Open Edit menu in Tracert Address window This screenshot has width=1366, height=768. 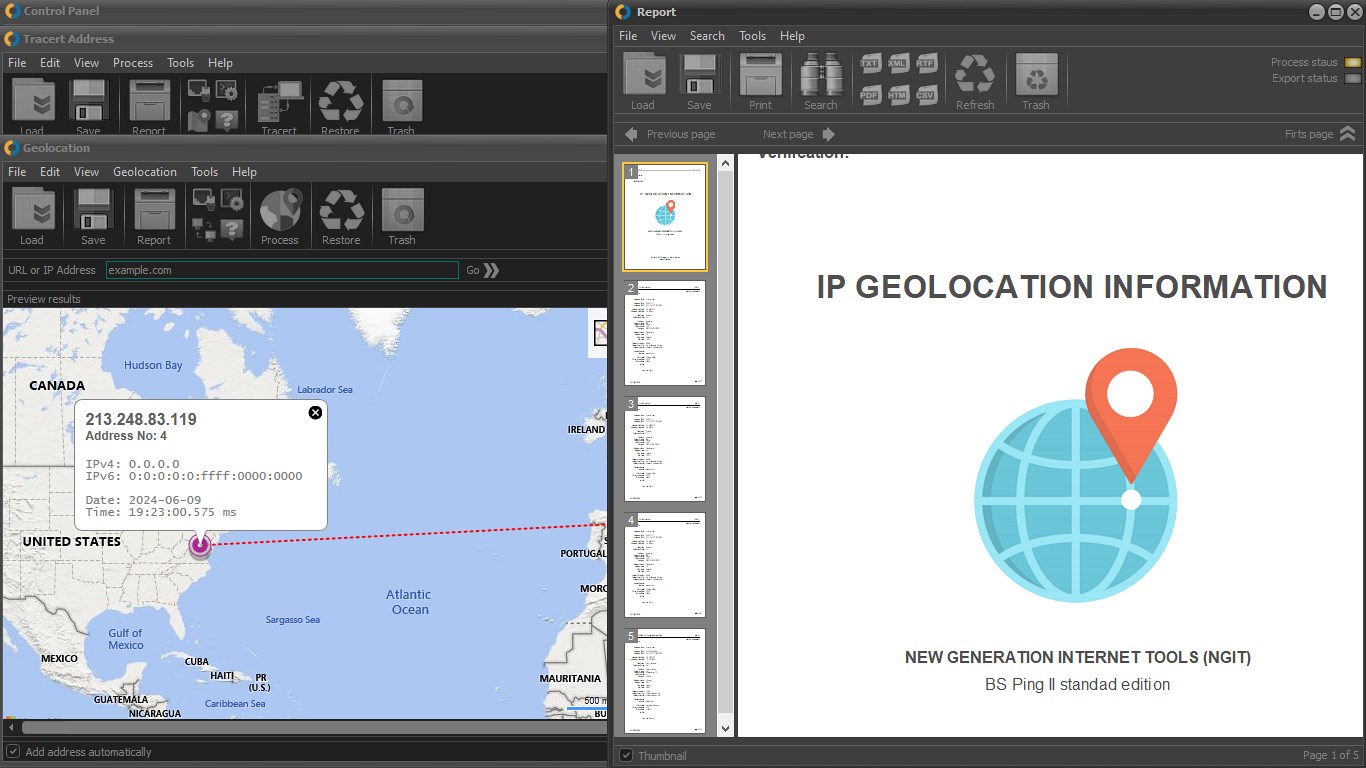pyautogui.click(x=50, y=63)
